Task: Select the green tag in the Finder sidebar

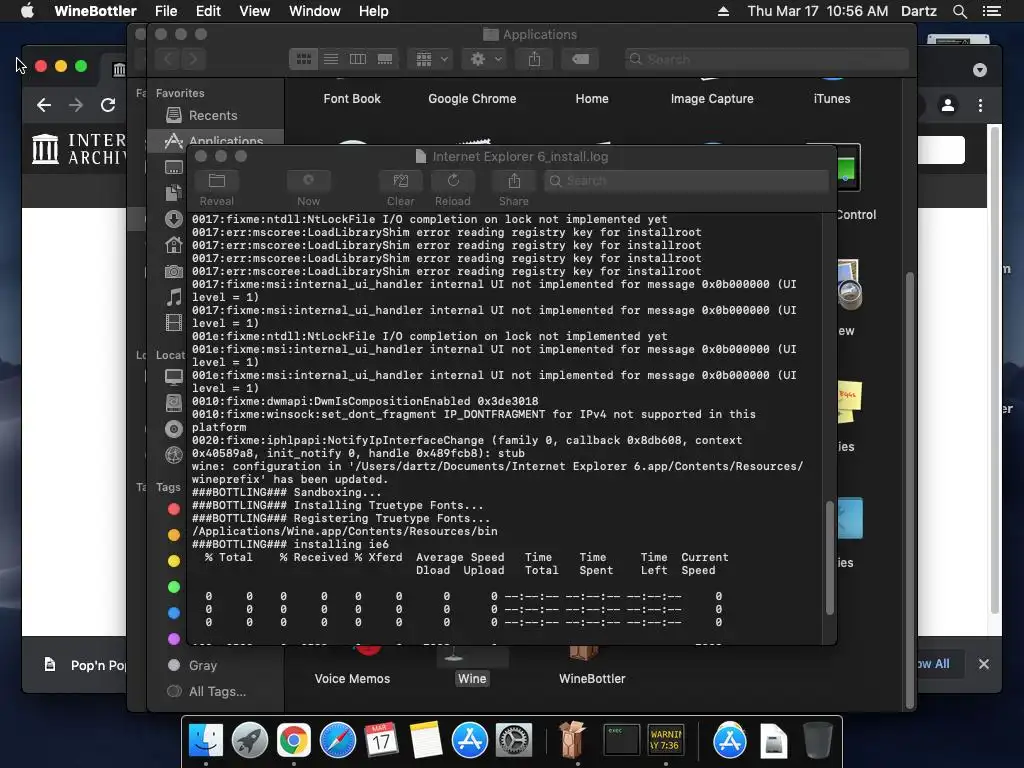Action: (x=174, y=587)
